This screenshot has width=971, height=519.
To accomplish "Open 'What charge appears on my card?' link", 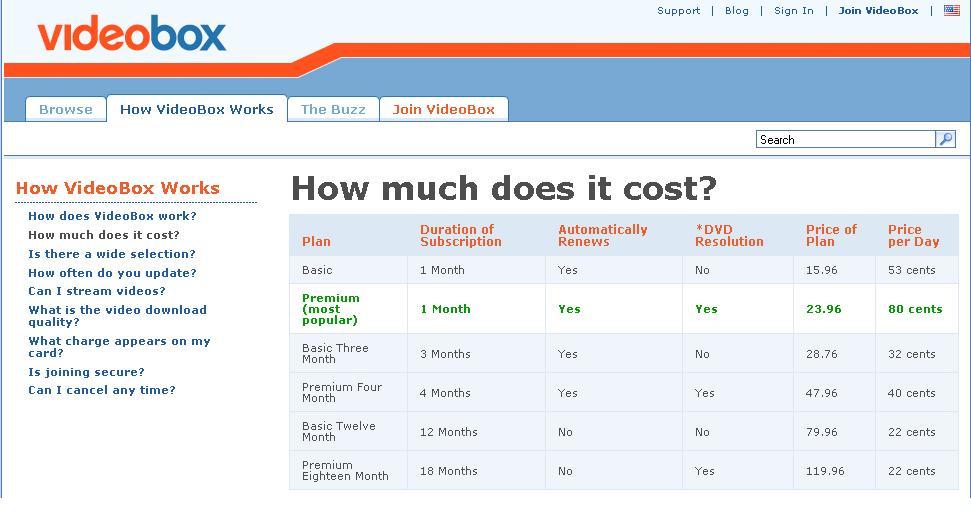I will pos(119,347).
